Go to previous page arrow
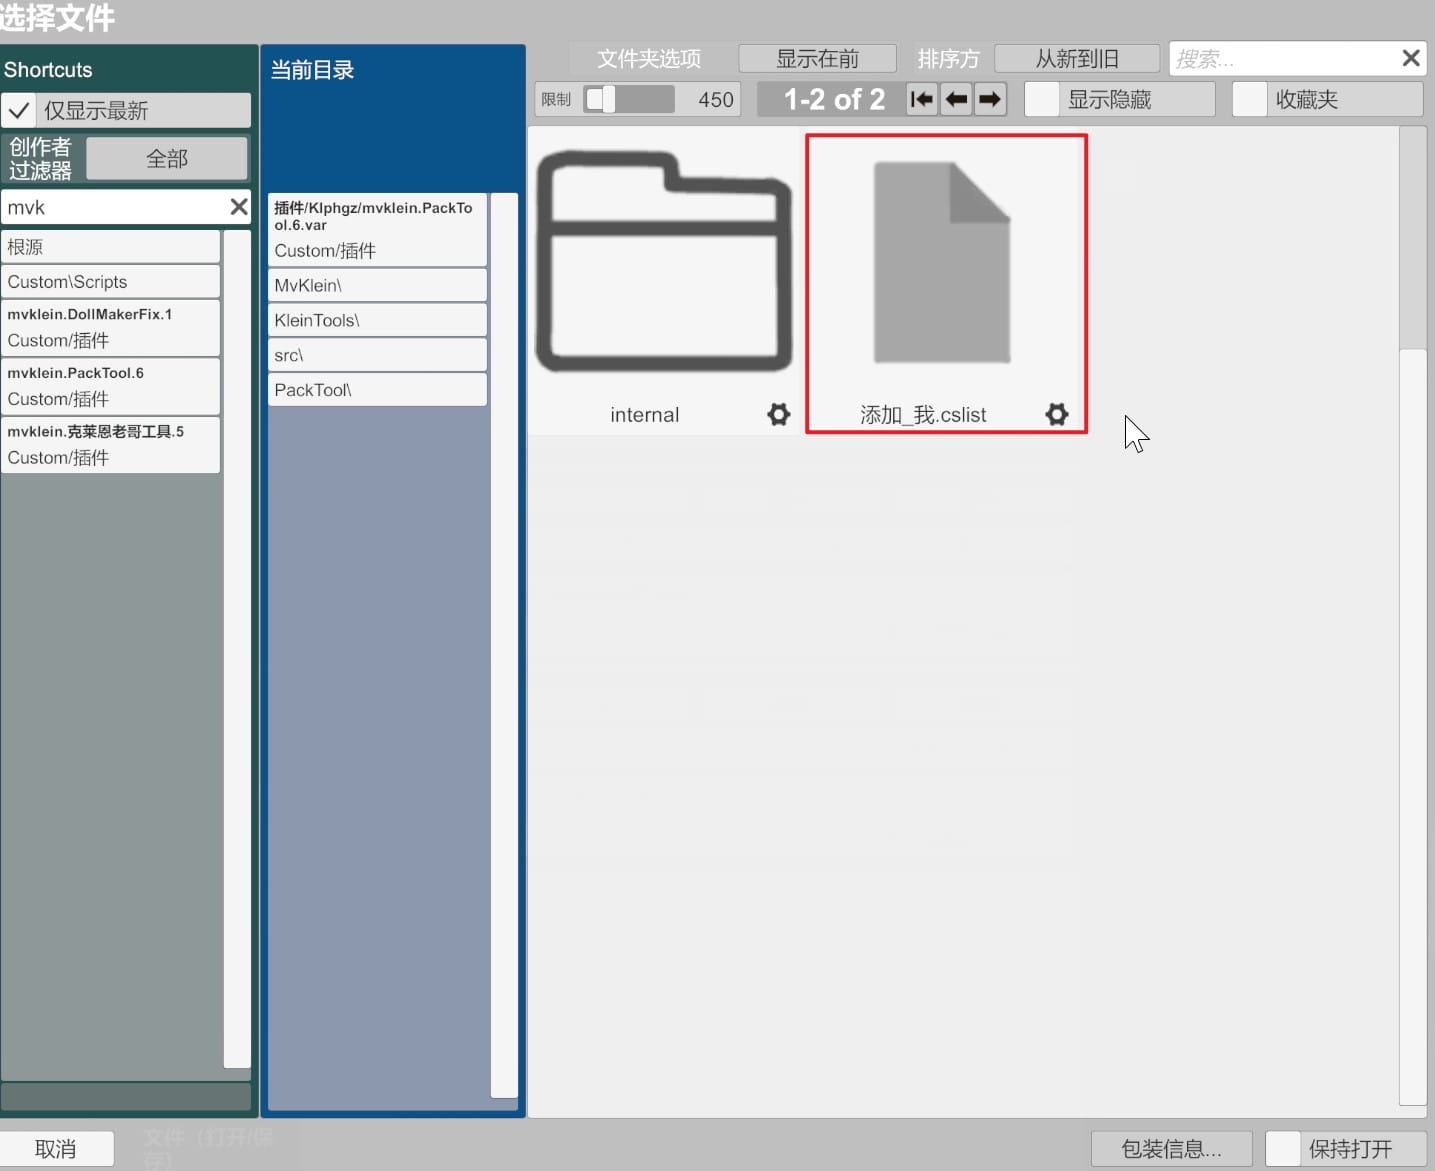Screen dimensions: 1435x1171 point(956,99)
